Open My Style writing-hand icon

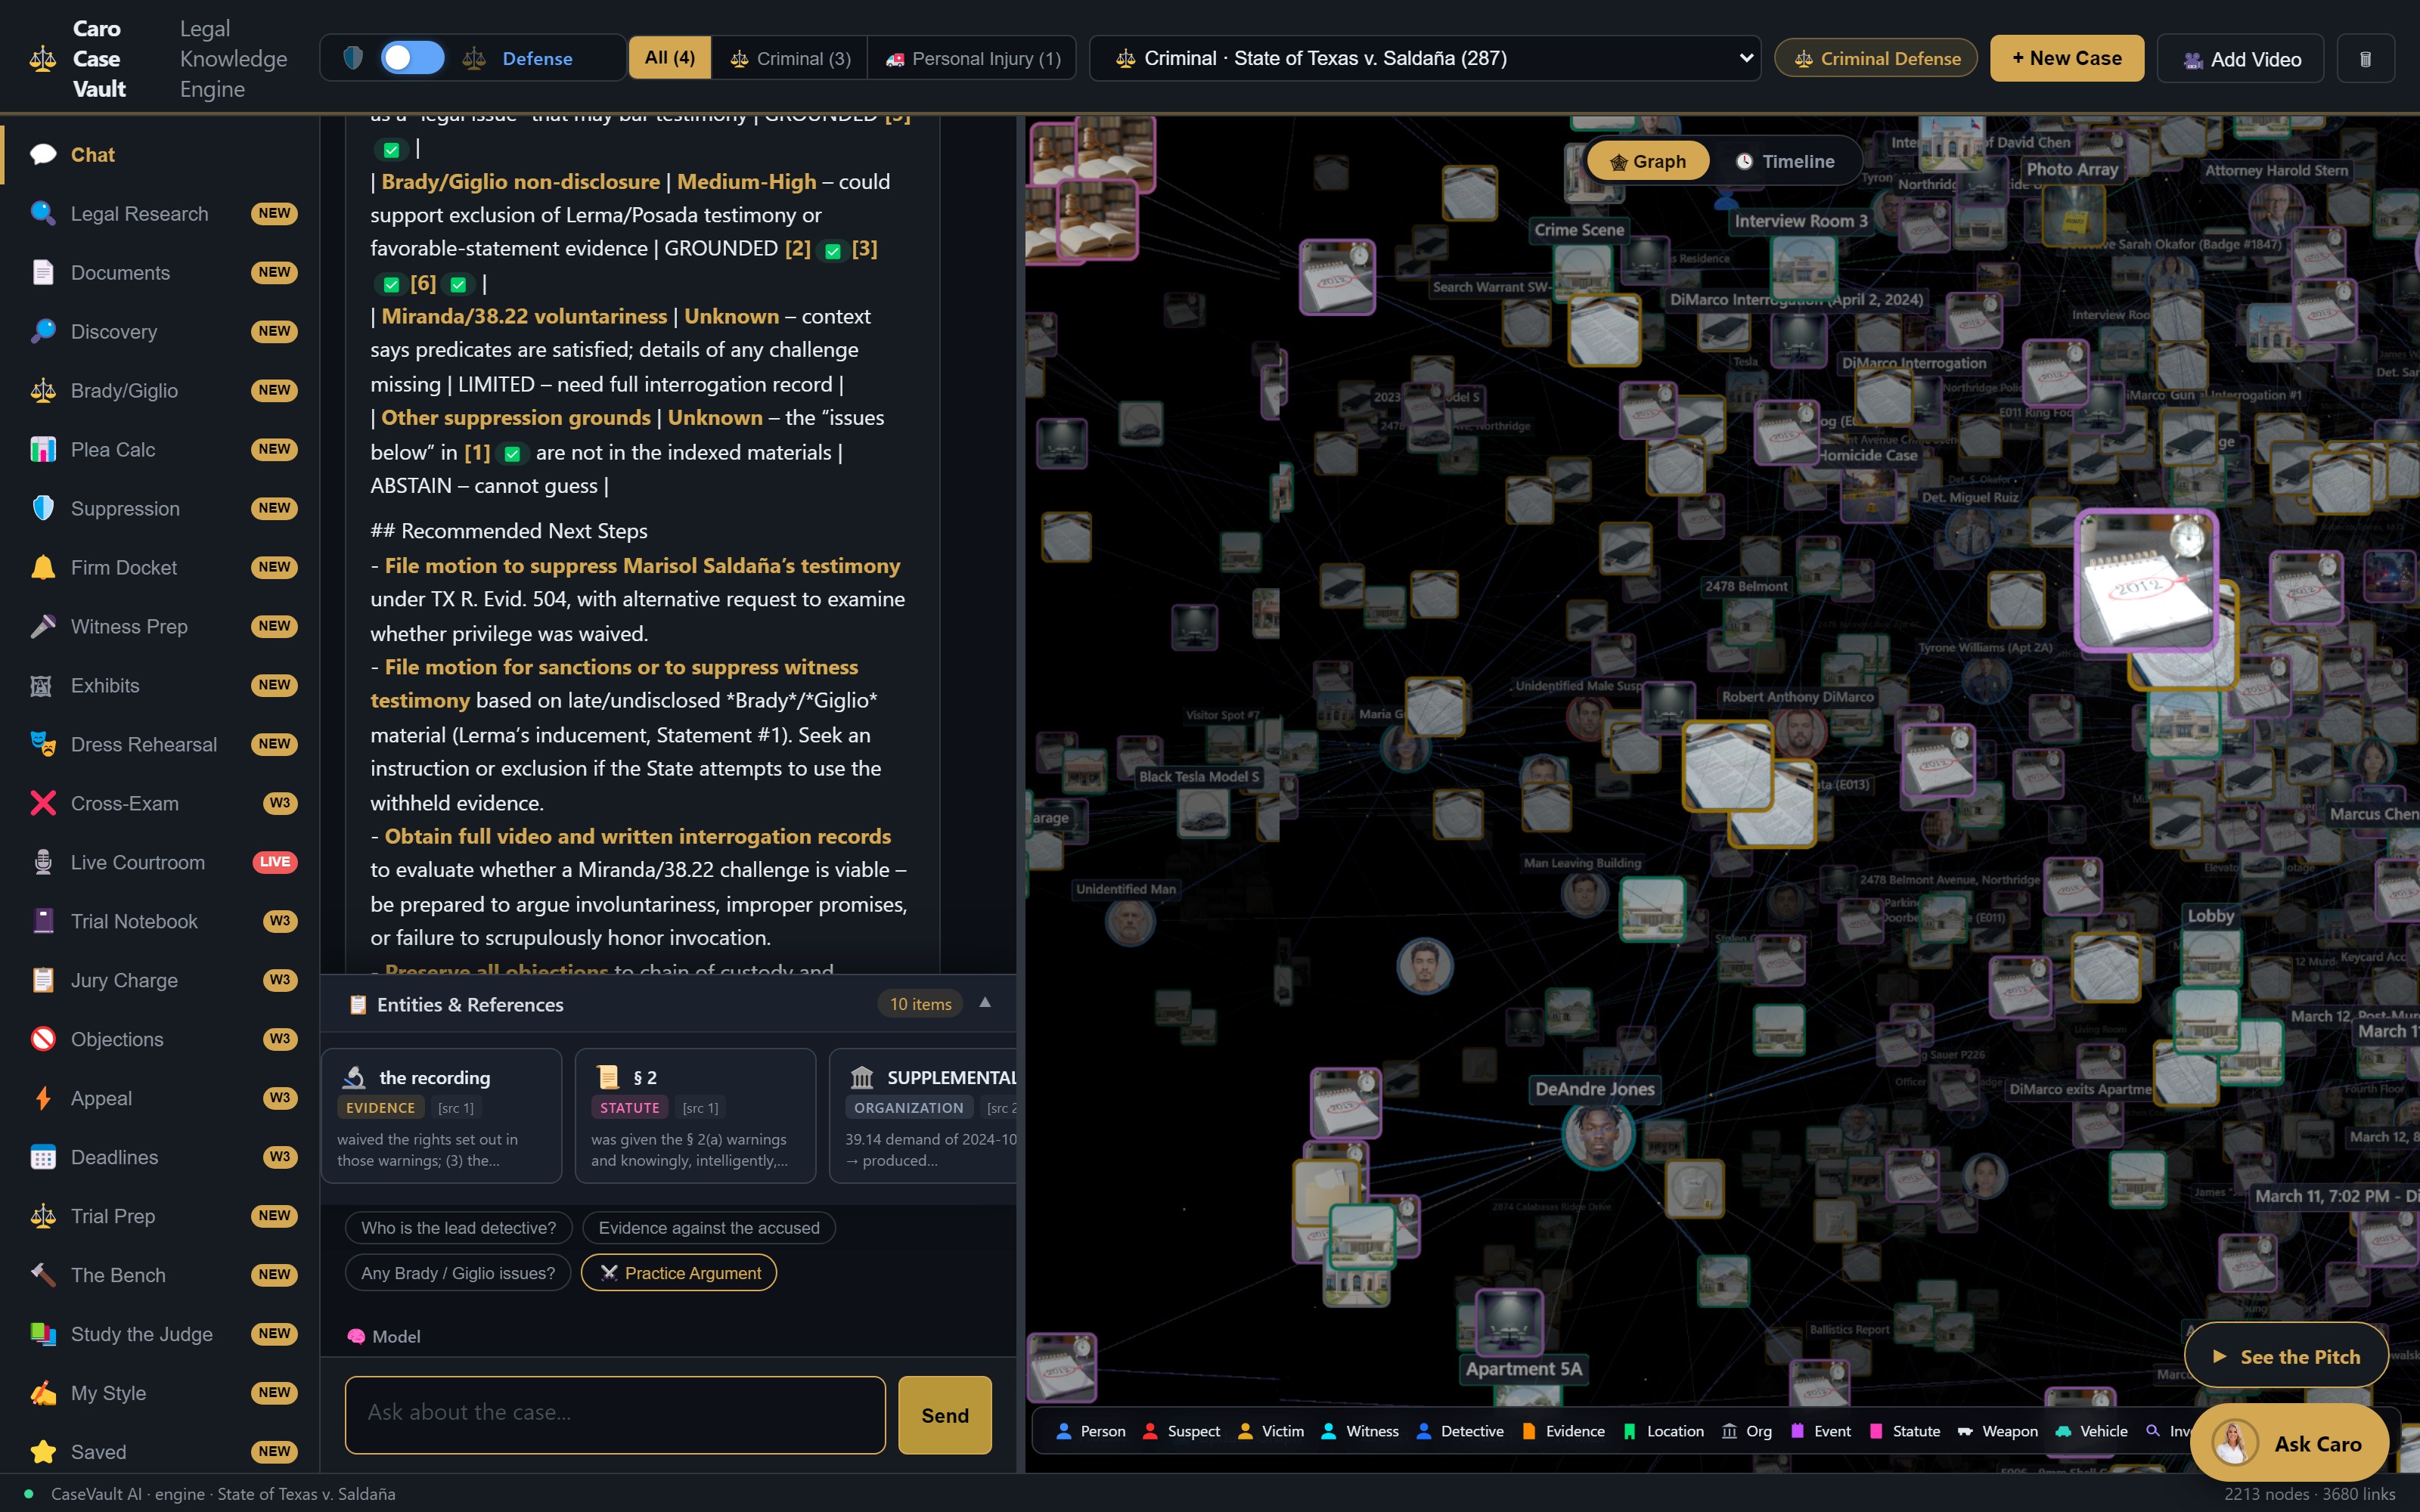pyautogui.click(x=43, y=1393)
